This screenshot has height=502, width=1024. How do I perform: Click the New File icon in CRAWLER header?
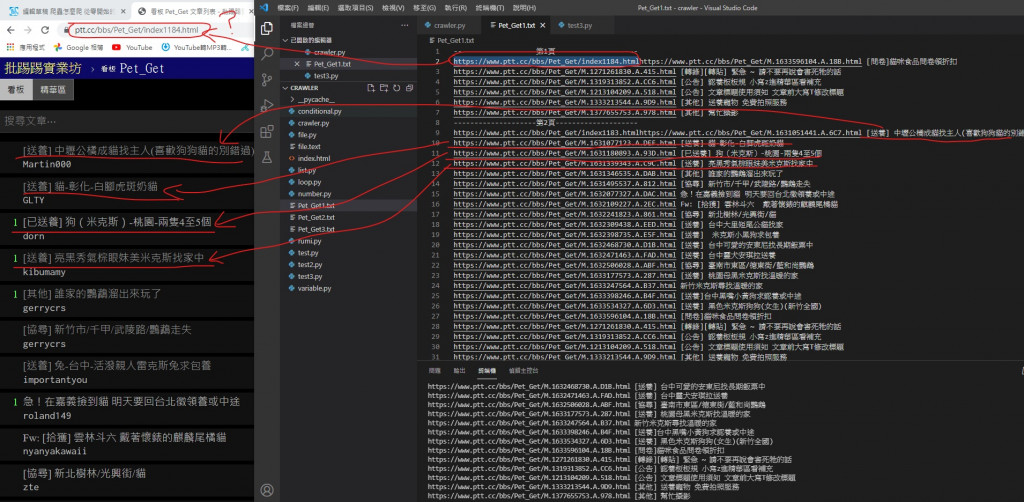pyautogui.click(x=371, y=87)
